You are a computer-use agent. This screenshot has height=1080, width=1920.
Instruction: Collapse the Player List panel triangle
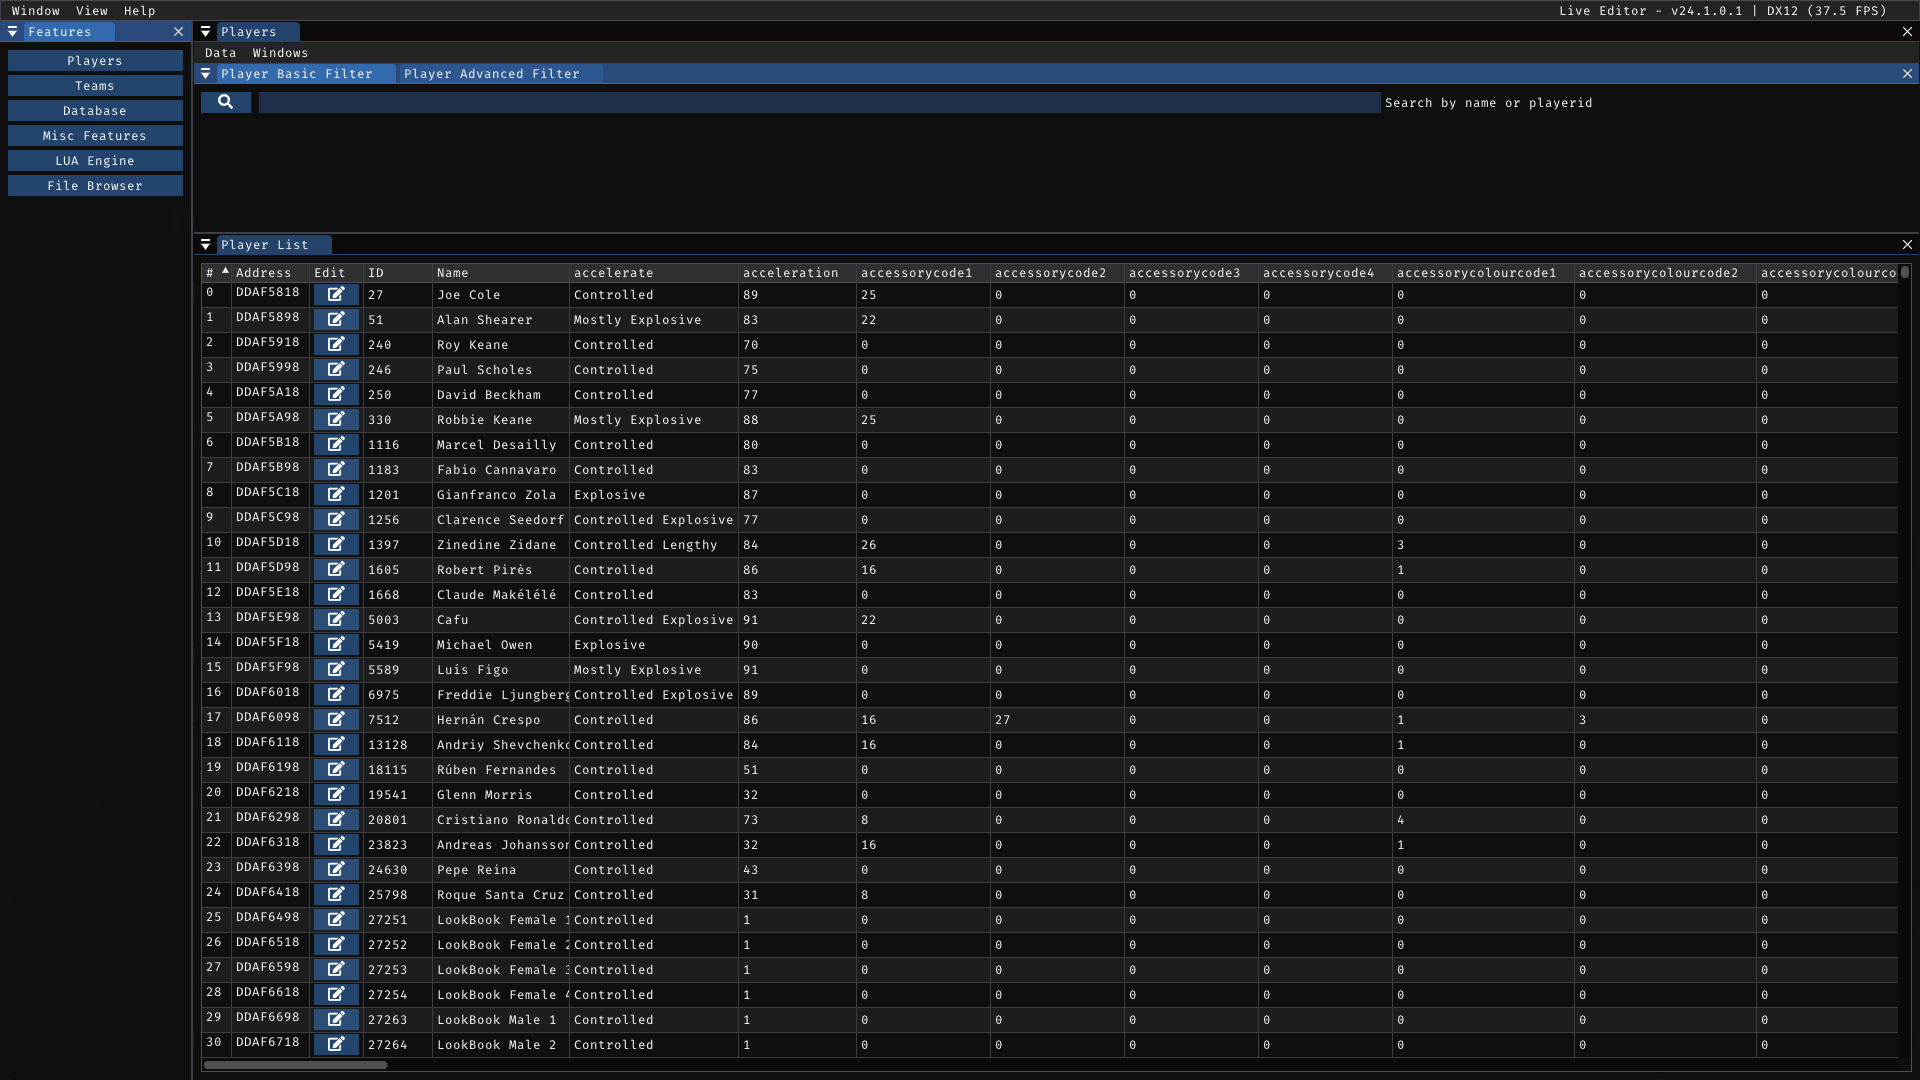click(205, 245)
